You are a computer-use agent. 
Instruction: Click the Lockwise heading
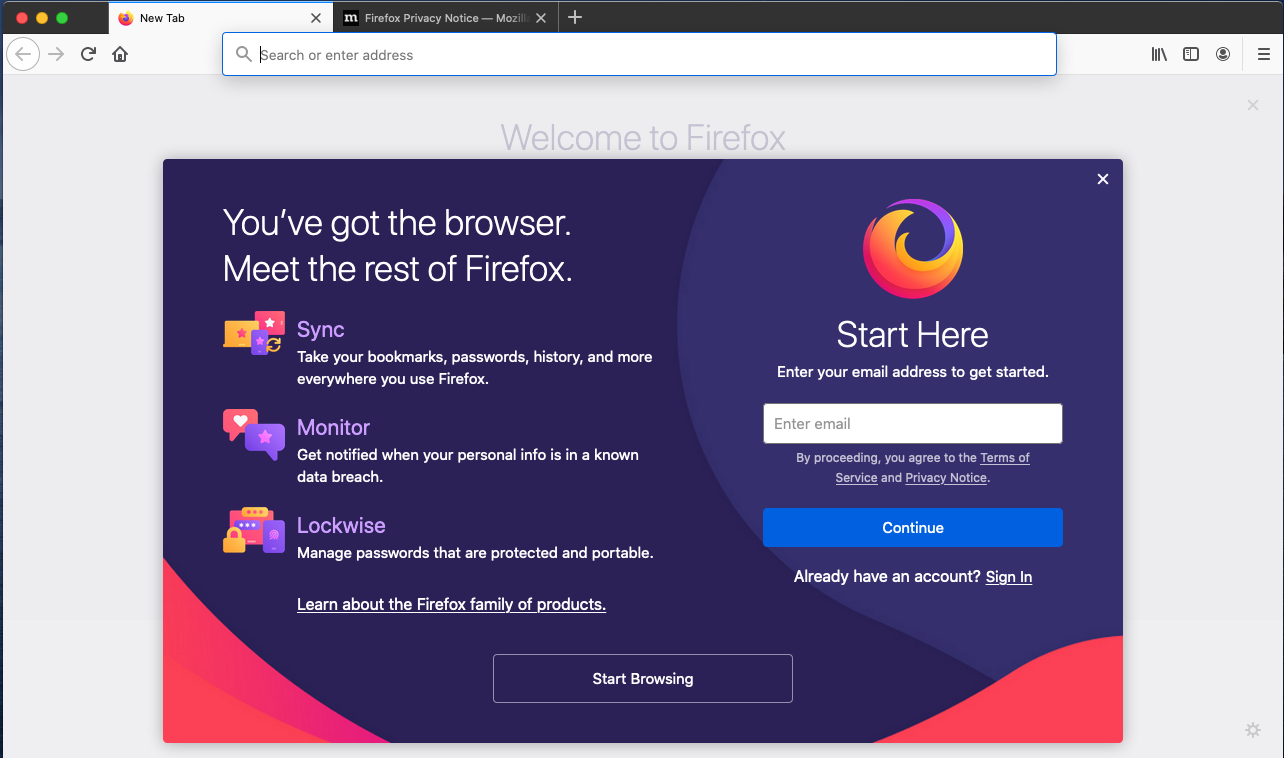click(341, 526)
